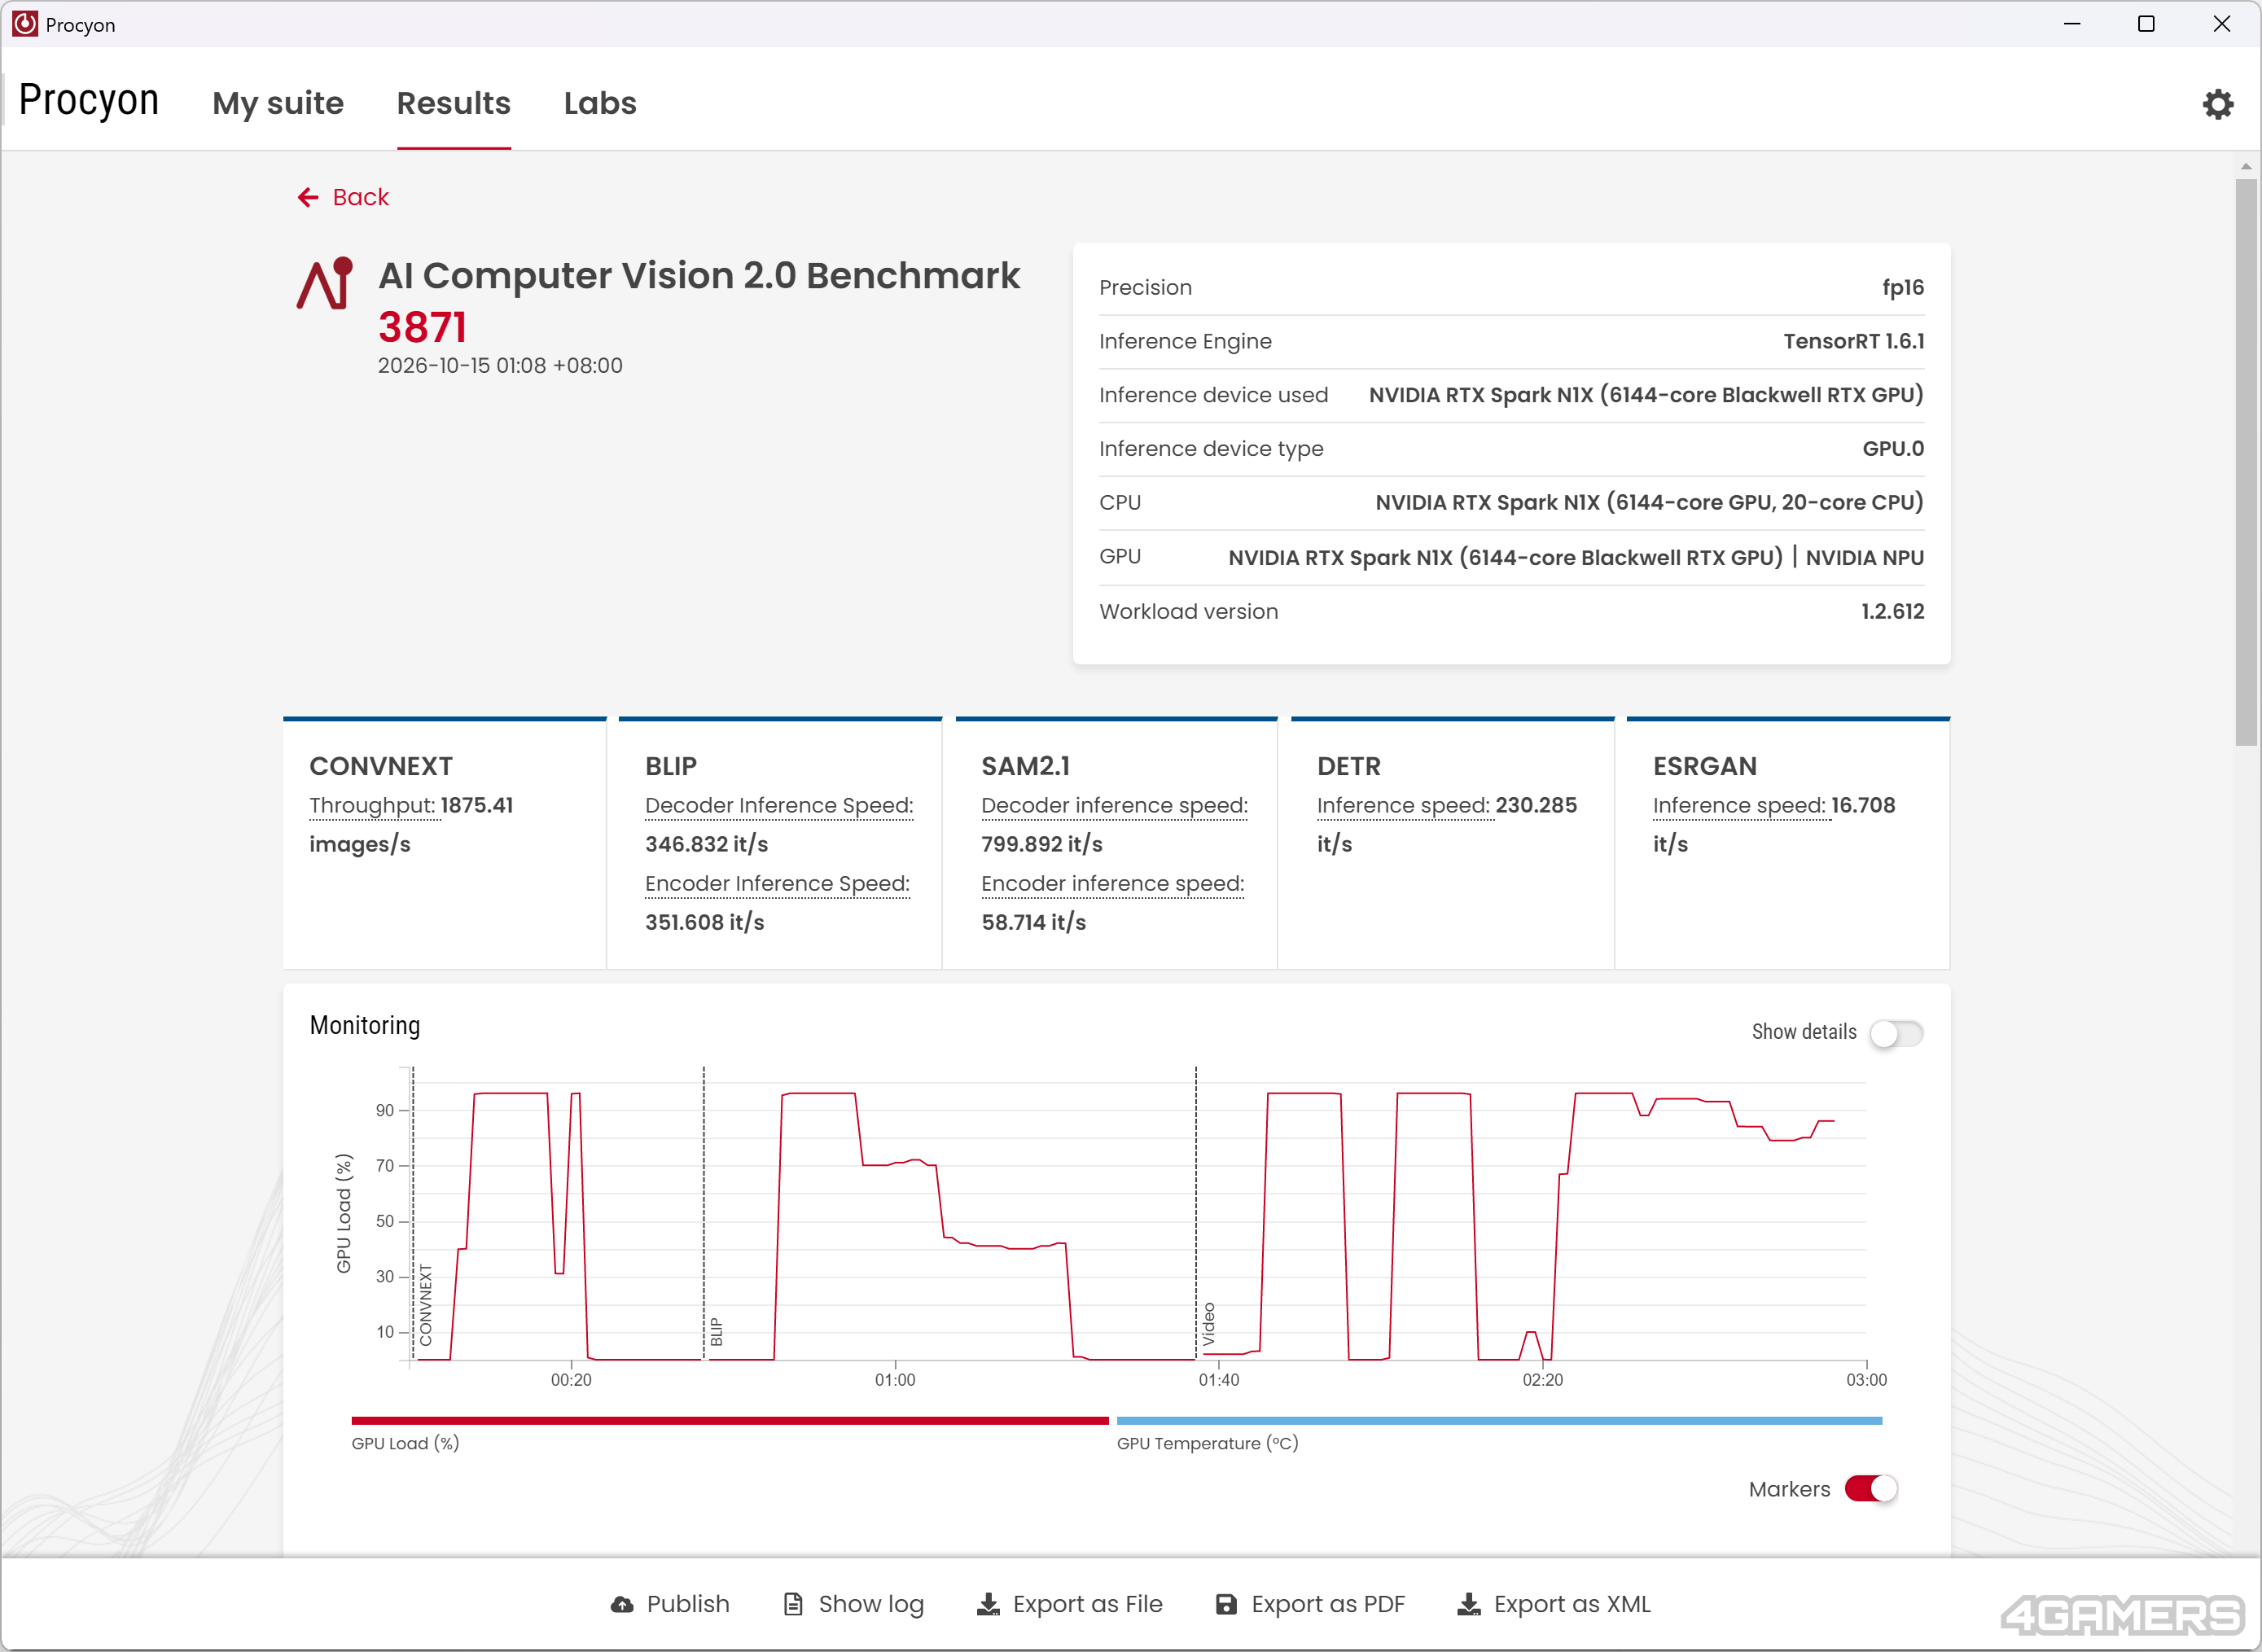The height and width of the screenshot is (1652, 2262).
Task: Export the result as File
Action: 1088,1604
